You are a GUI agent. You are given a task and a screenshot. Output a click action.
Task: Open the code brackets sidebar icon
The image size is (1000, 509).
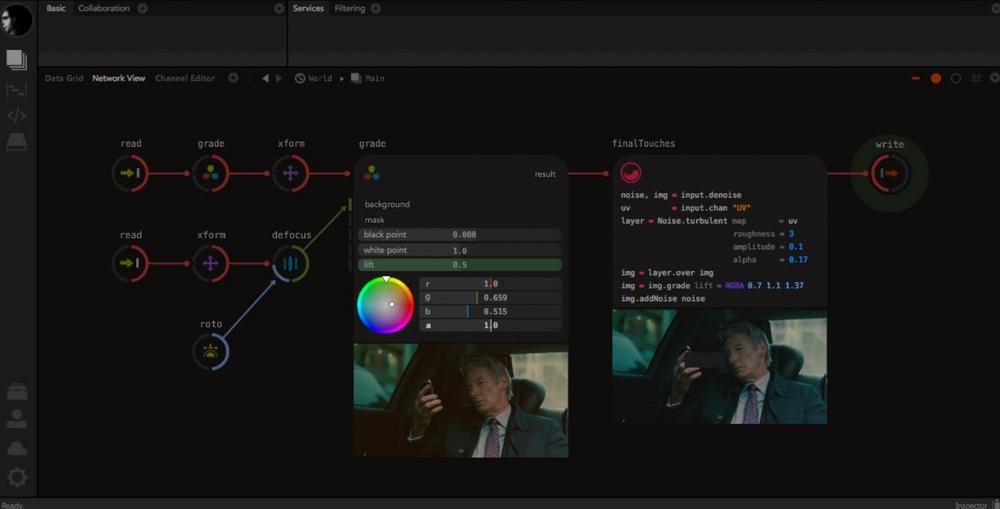[17, 115]
